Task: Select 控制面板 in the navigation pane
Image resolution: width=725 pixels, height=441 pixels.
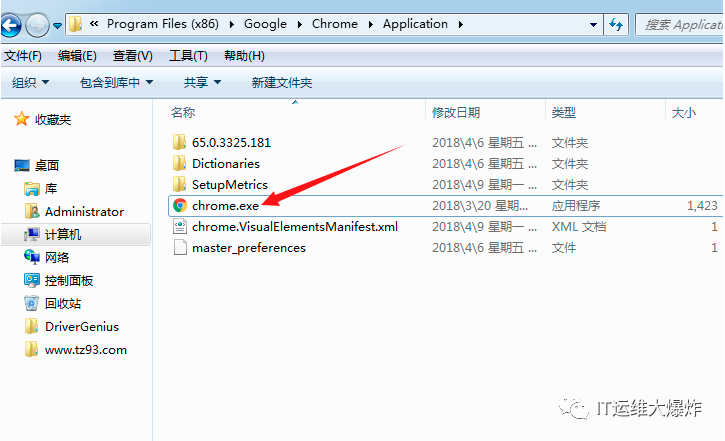Action: tap(69, 281)
